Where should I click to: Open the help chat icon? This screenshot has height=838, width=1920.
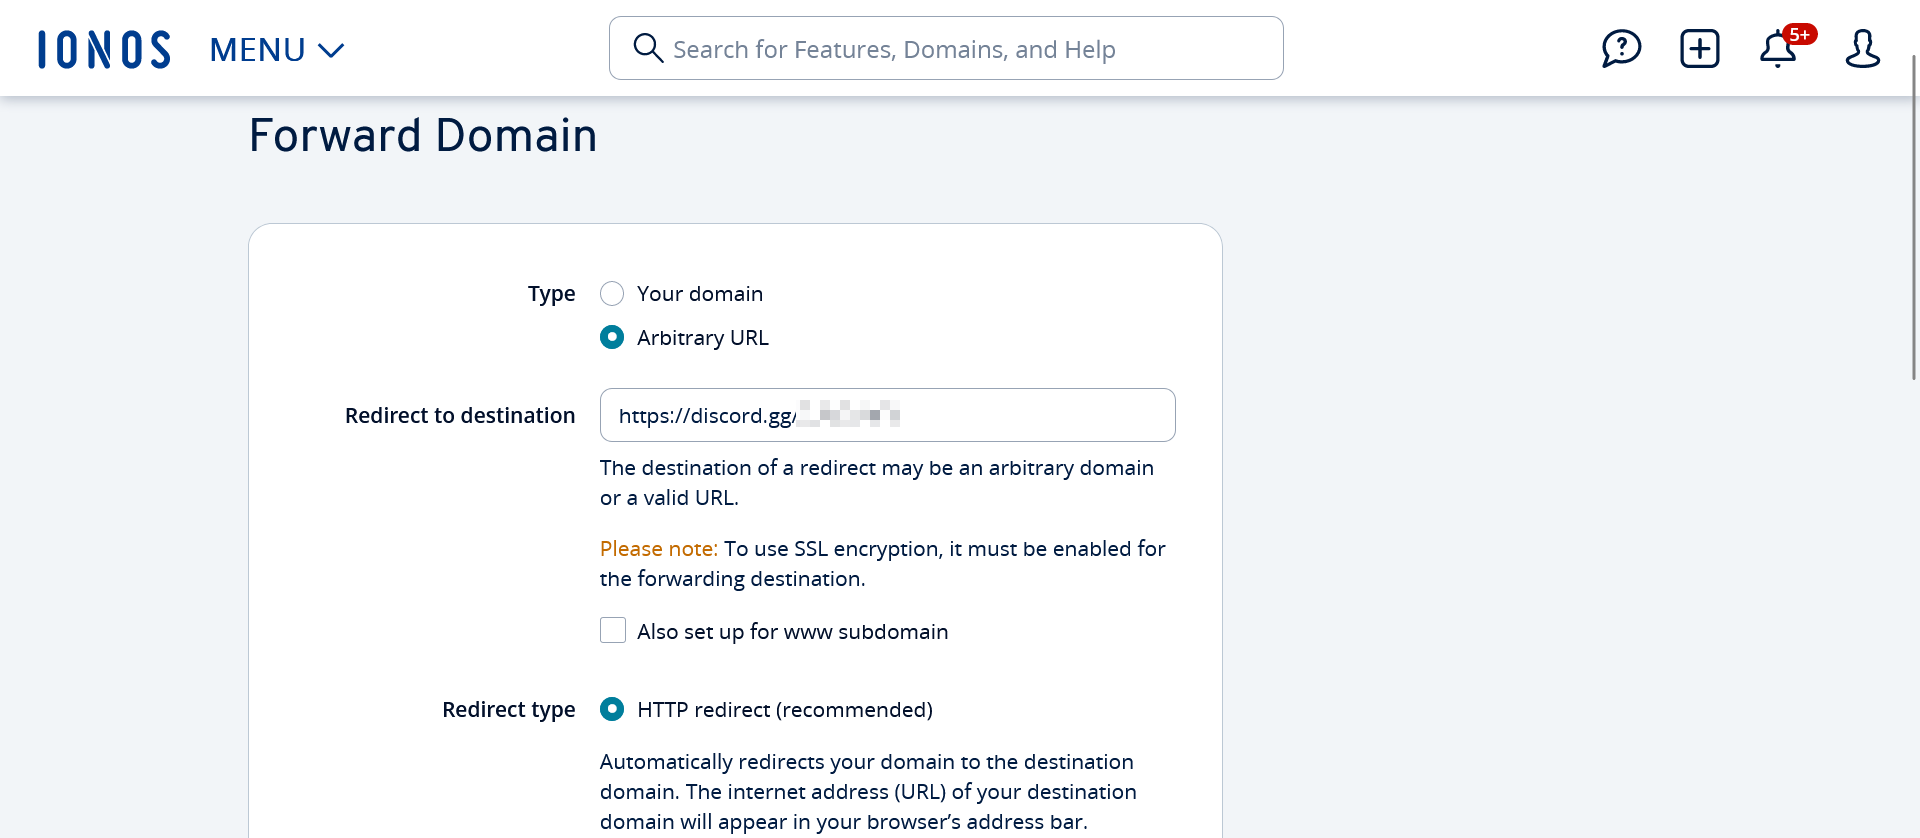coord(1621,48)
